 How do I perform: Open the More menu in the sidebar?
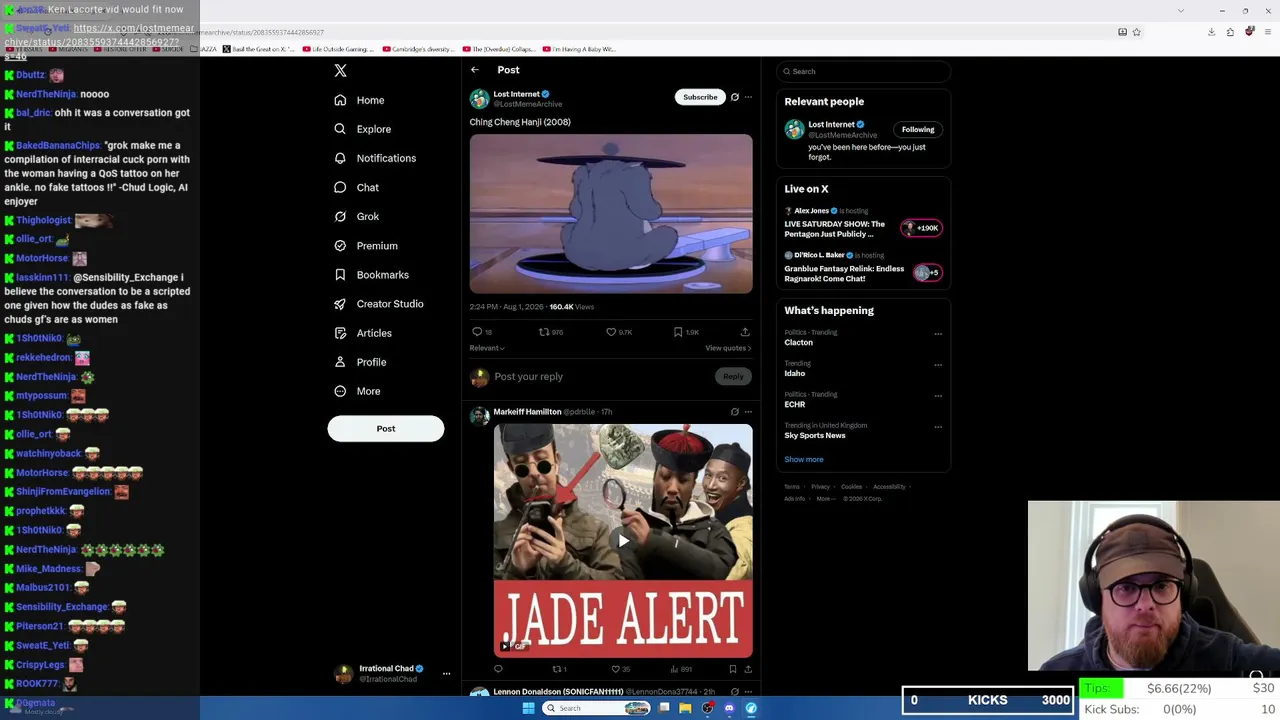(x=357, y=391)
